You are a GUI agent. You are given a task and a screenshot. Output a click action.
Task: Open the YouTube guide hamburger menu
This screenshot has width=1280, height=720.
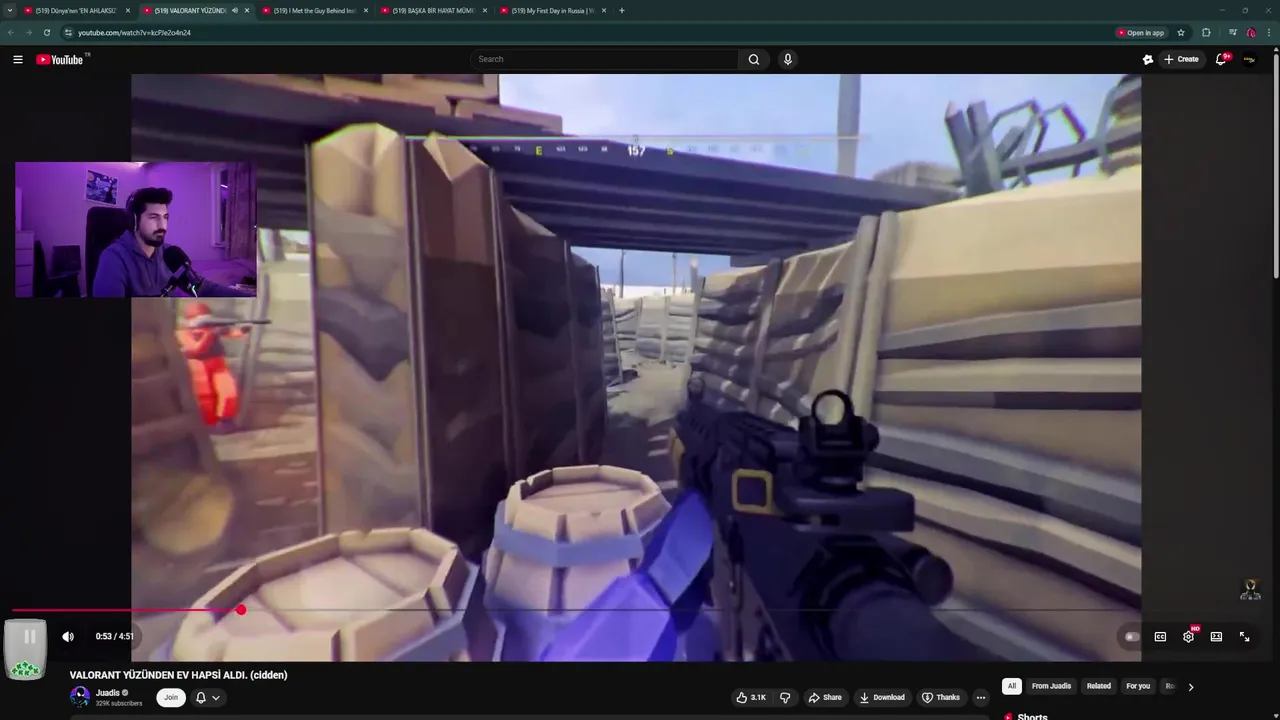(x=17, y=59)
